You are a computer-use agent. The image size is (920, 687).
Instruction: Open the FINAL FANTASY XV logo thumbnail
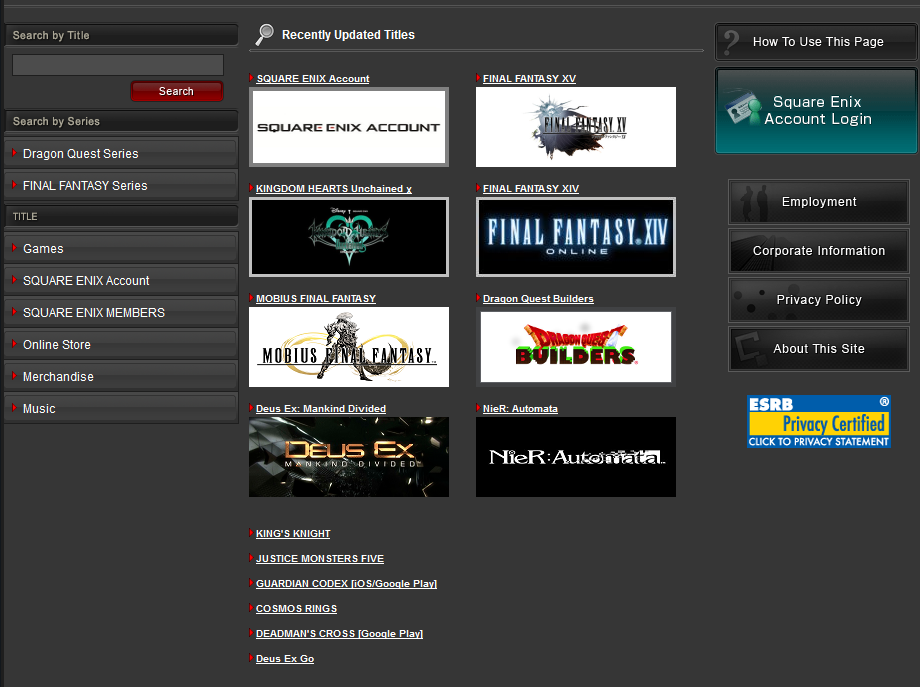point(575,127)
